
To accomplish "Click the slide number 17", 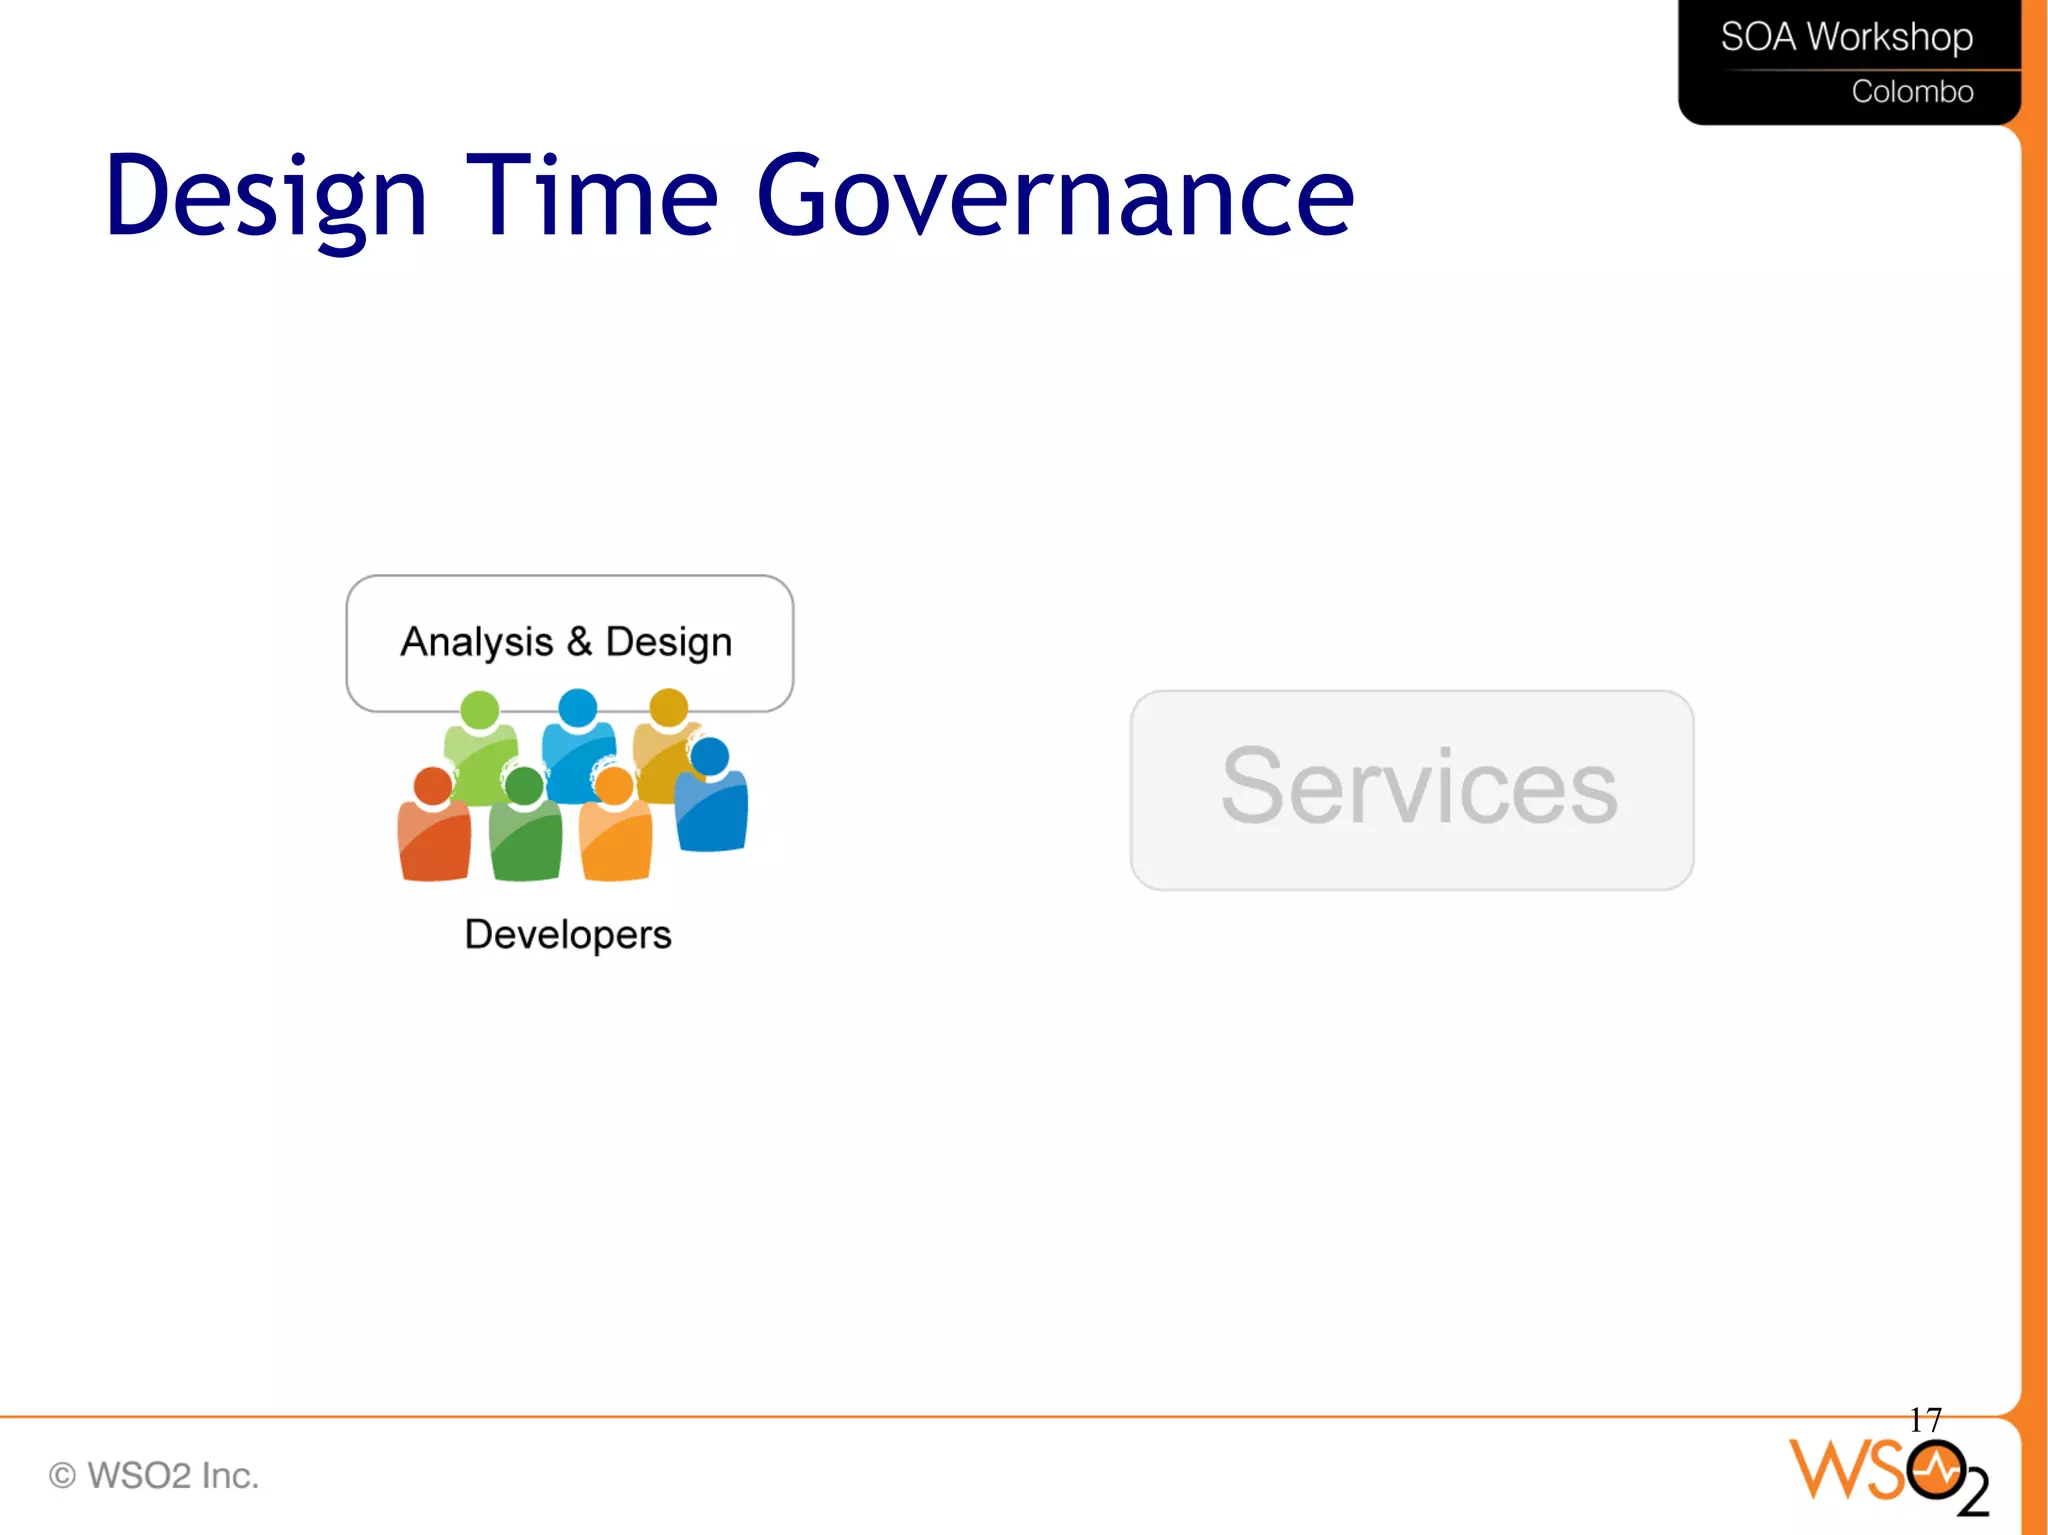I will pyautogui.click(x=1925, y=1420).
